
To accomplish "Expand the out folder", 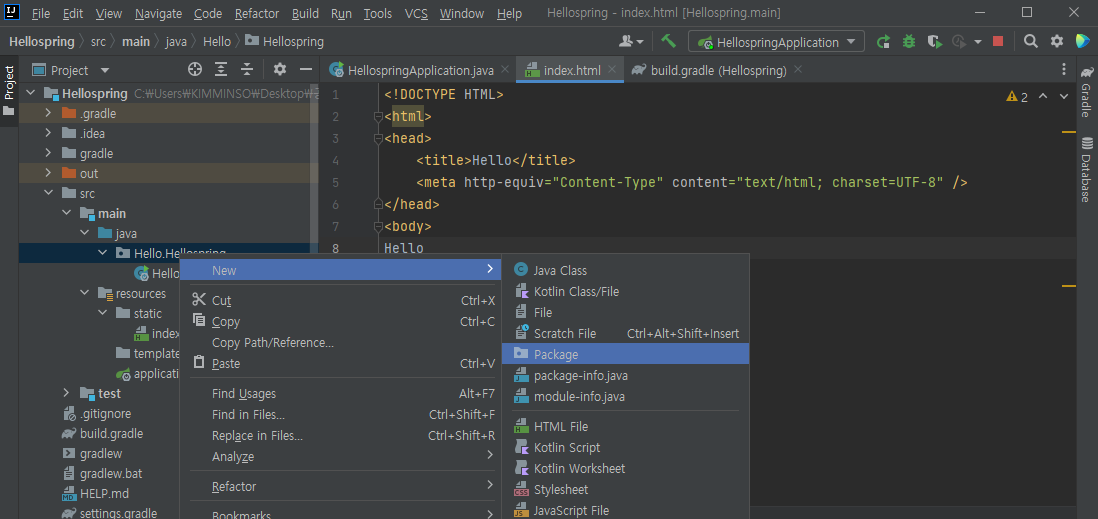I will tap(48, 173).
